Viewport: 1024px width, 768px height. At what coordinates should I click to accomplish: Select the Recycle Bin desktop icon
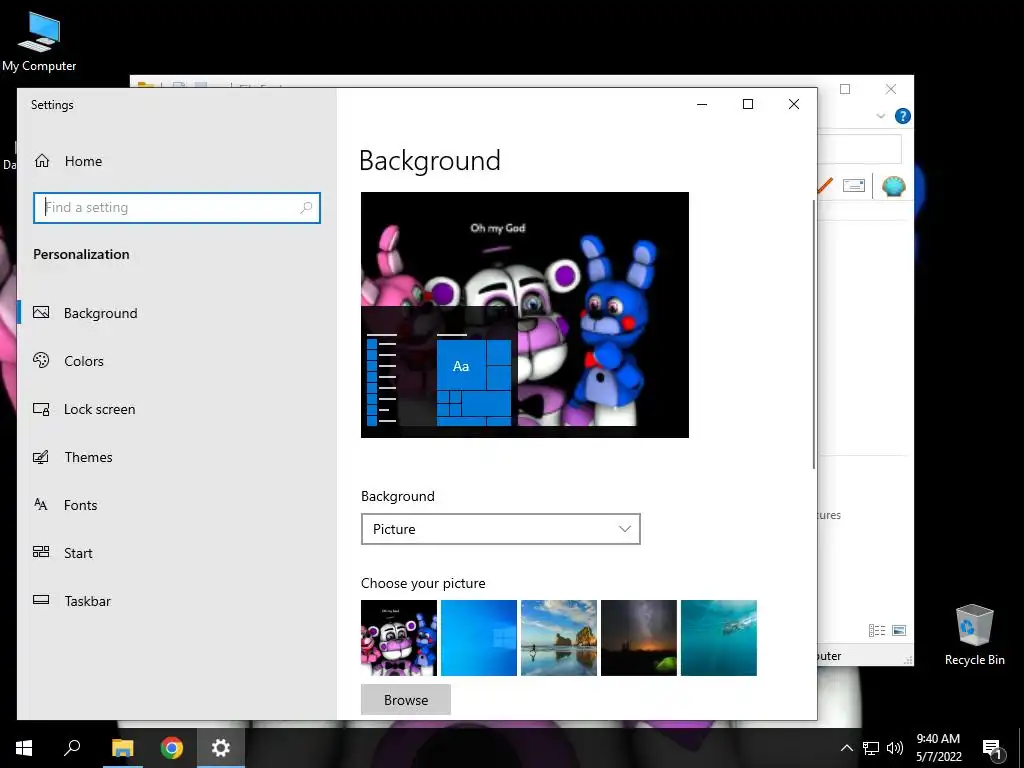pos(974,635)
